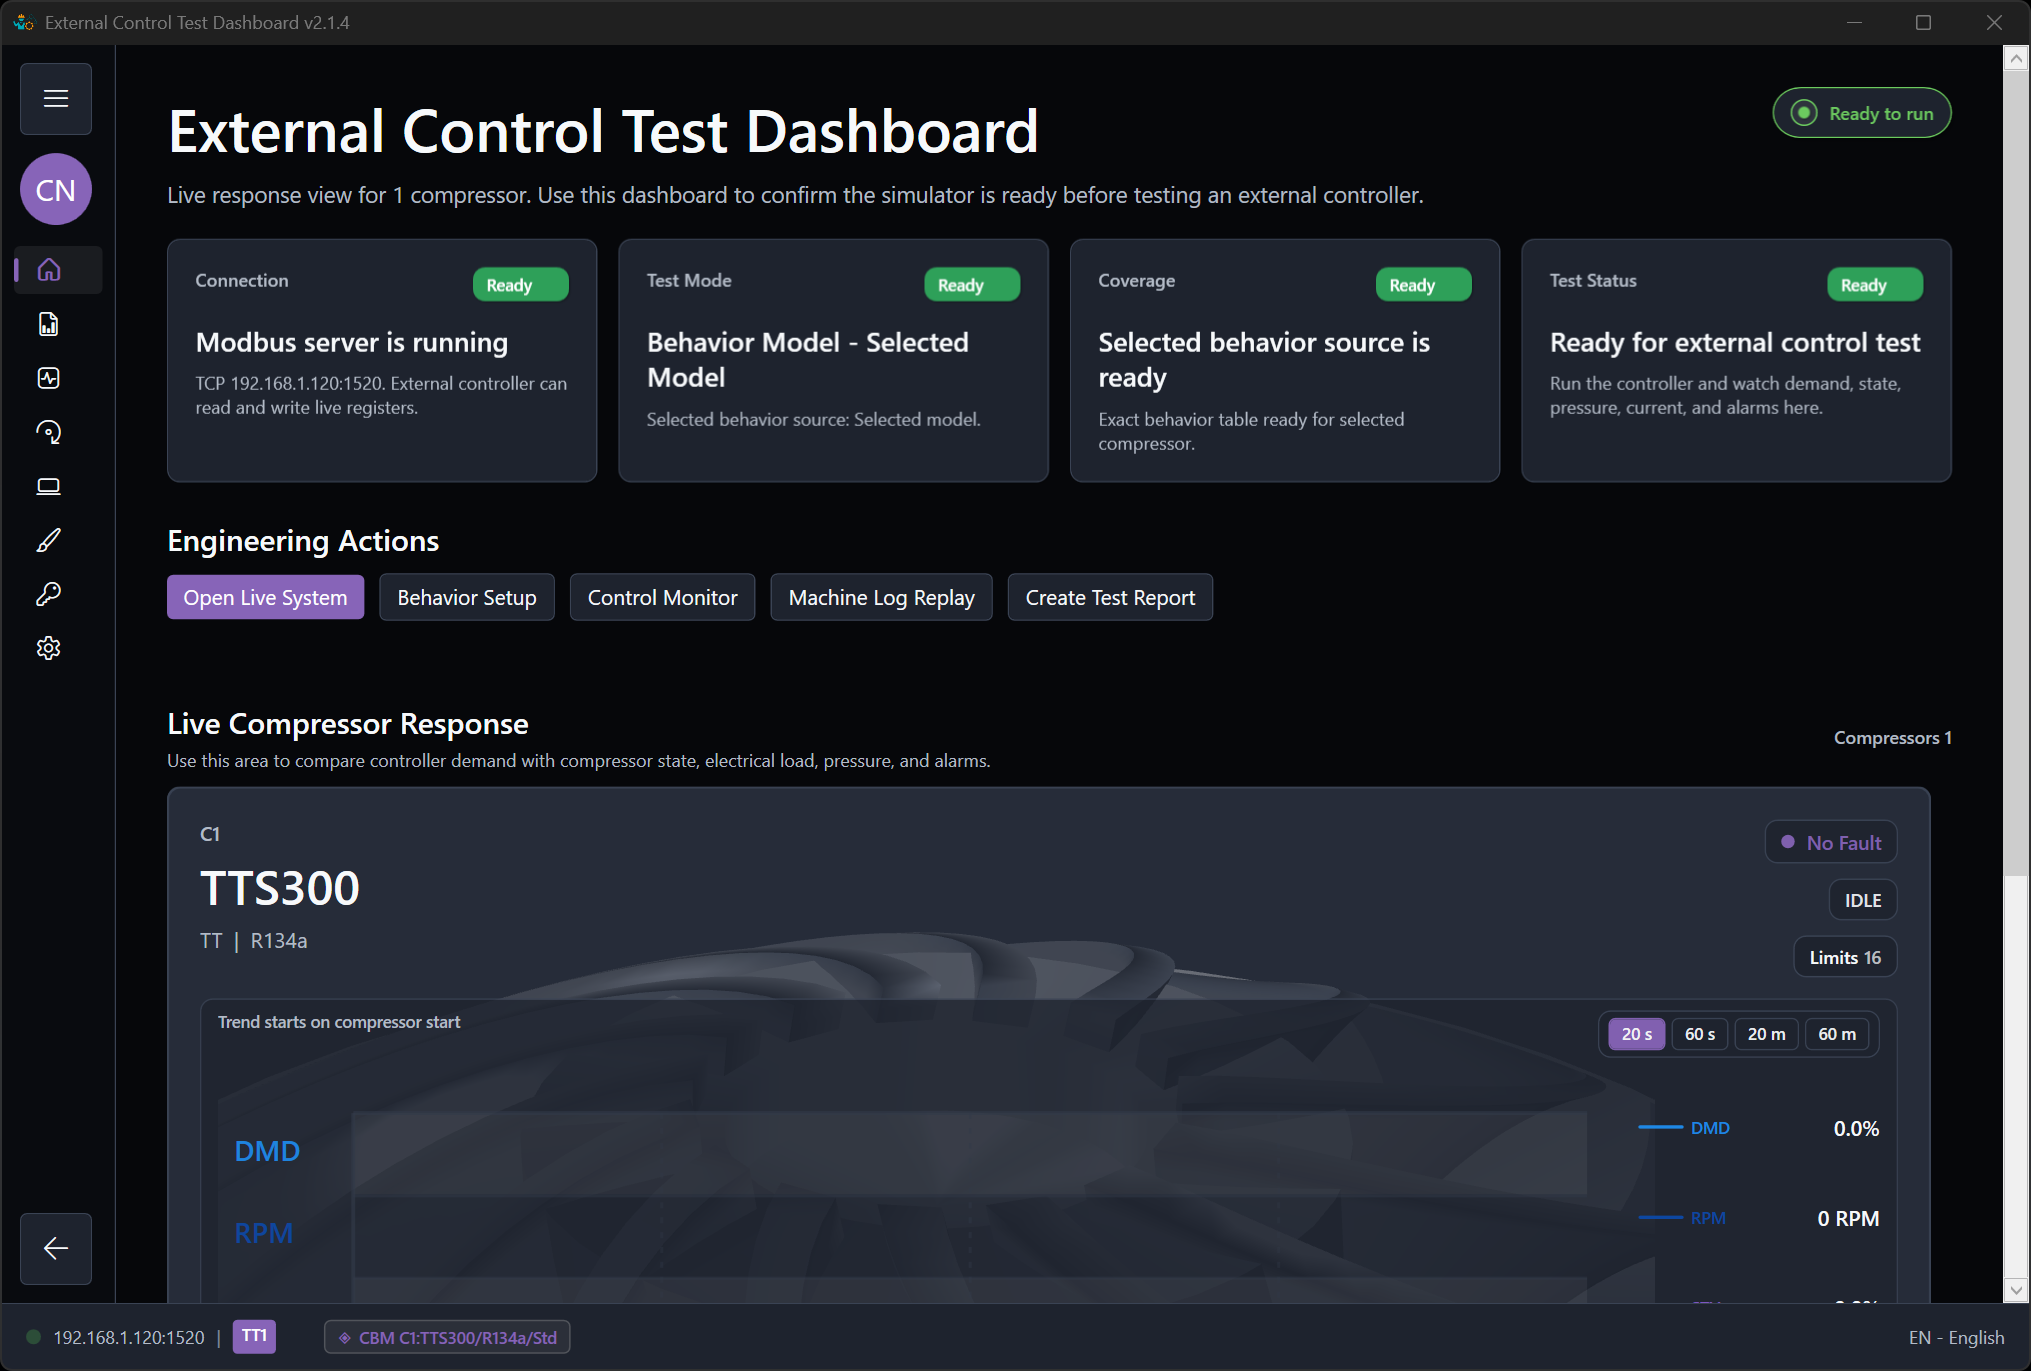Open Control Monitor
The height and width of the screenshot is (1371, 2031).
click(x=662, y=597)
